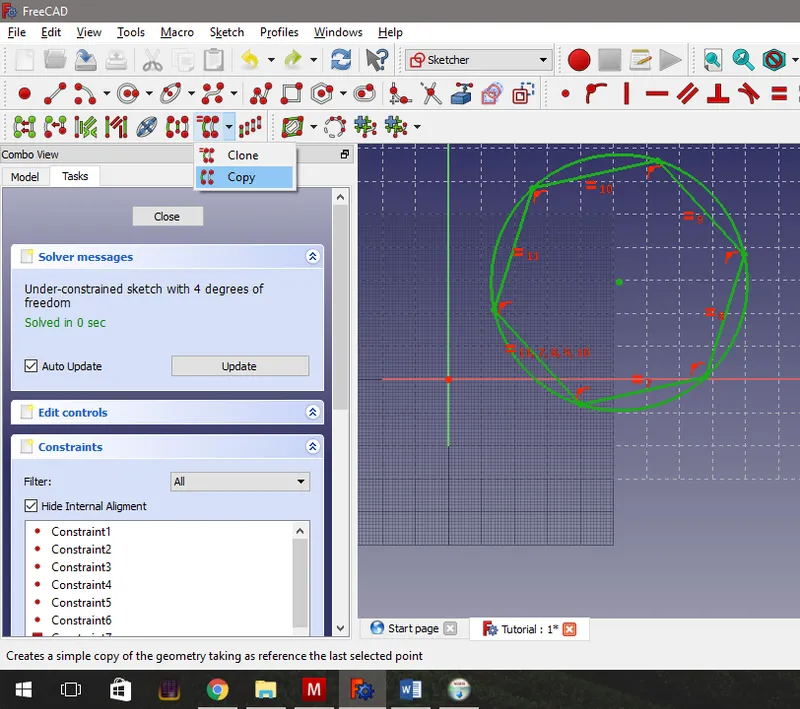Select the trim edge tool
This screenshot has width=800, height=709.
[x=428, y=95]
